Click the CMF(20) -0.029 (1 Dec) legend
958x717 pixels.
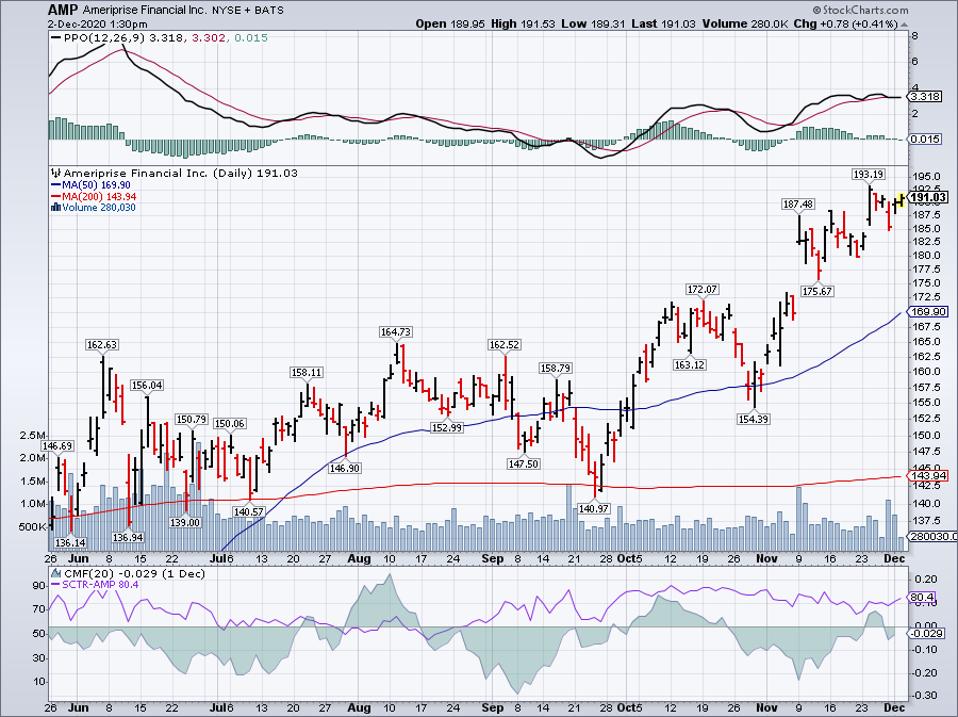[134, 573]
